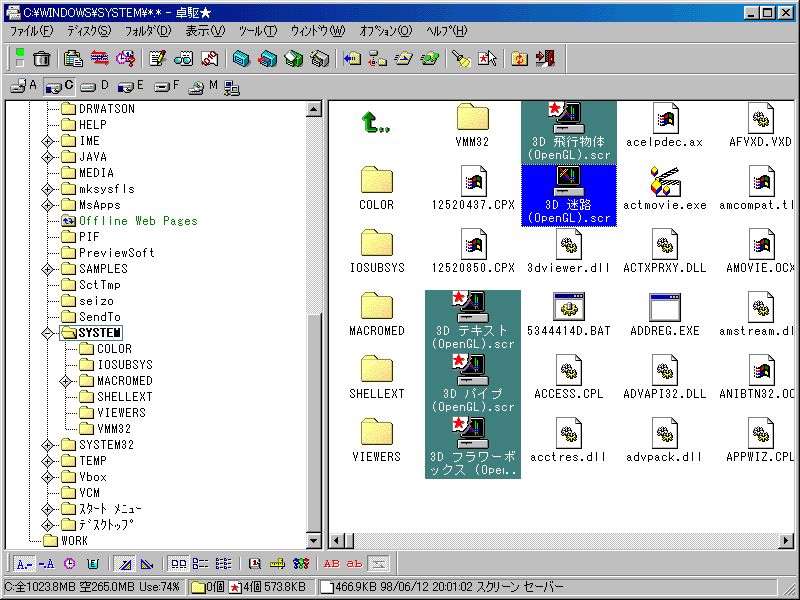This screenshot has height=600, width=800.
Task: Switch to drive D
Action: pyautogui.click(x=95, y=87)
